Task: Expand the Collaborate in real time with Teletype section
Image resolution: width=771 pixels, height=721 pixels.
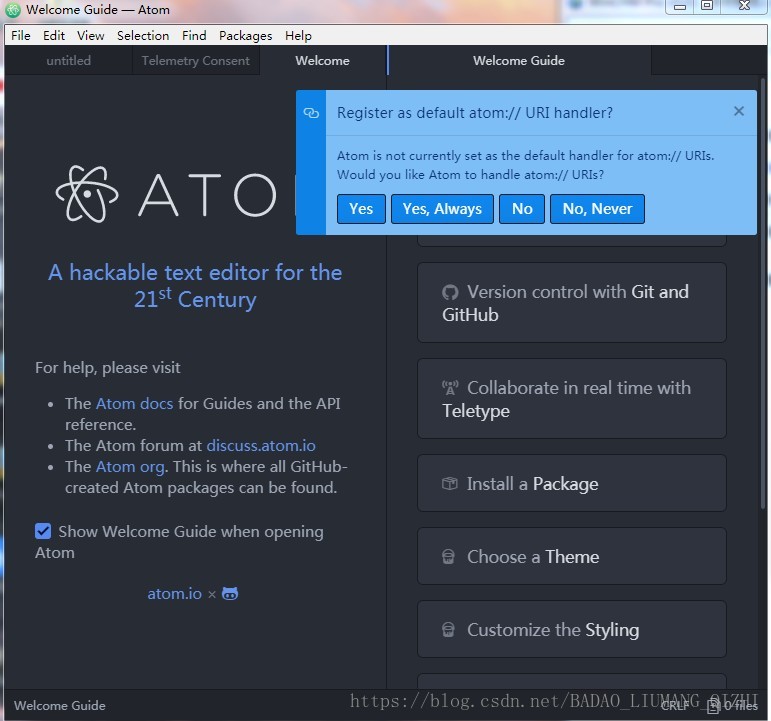Action: (571, 399)
